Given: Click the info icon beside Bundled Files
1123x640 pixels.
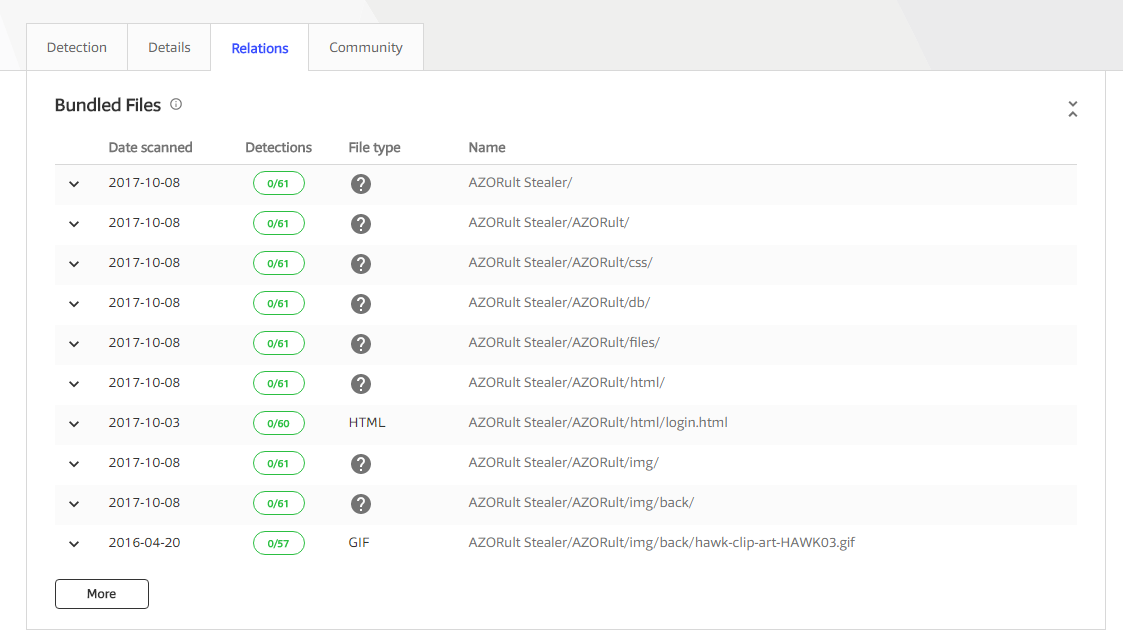Looking at the screenshot, I should (x=176, y=104).
